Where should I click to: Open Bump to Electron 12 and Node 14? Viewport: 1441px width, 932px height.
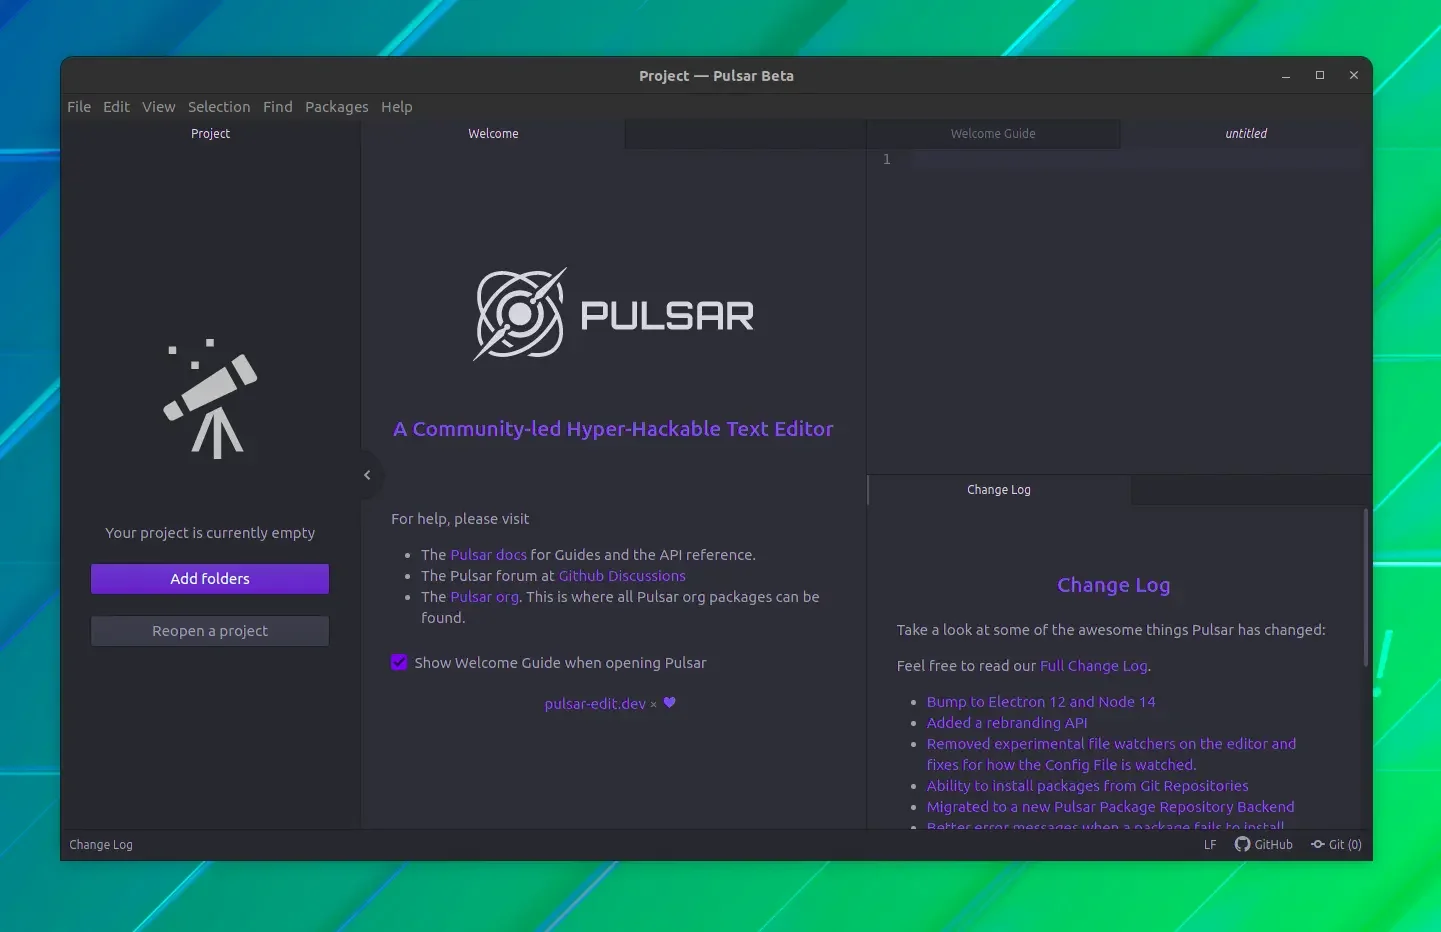pos(1041,702)
